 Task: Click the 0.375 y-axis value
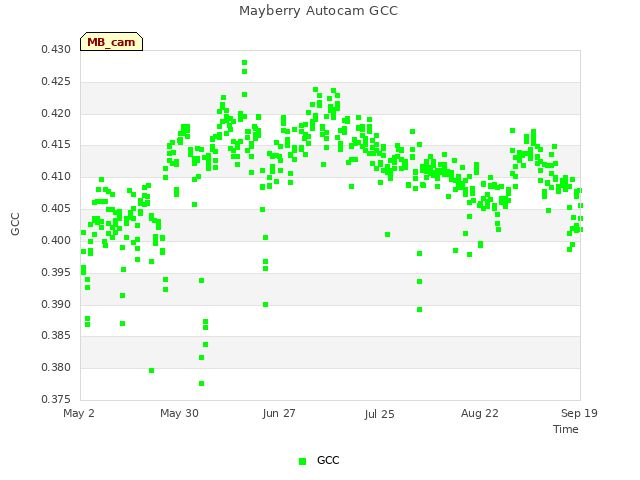click(56, 399)
